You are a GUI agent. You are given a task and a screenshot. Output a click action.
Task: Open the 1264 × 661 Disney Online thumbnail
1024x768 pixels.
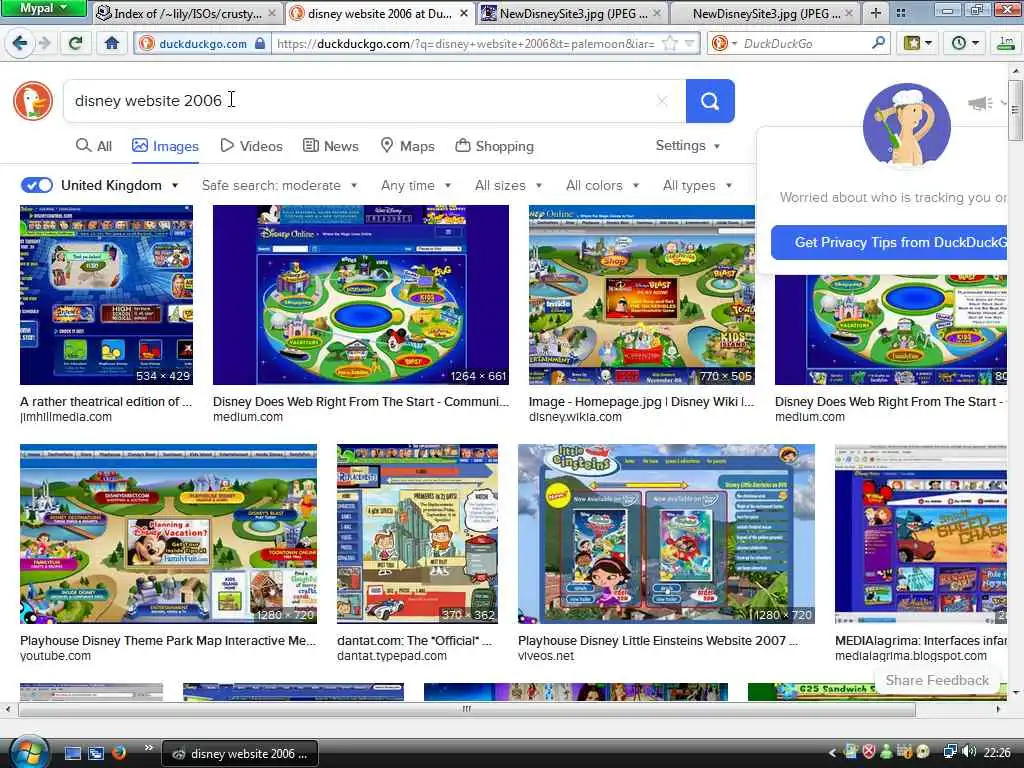point(360,295)
